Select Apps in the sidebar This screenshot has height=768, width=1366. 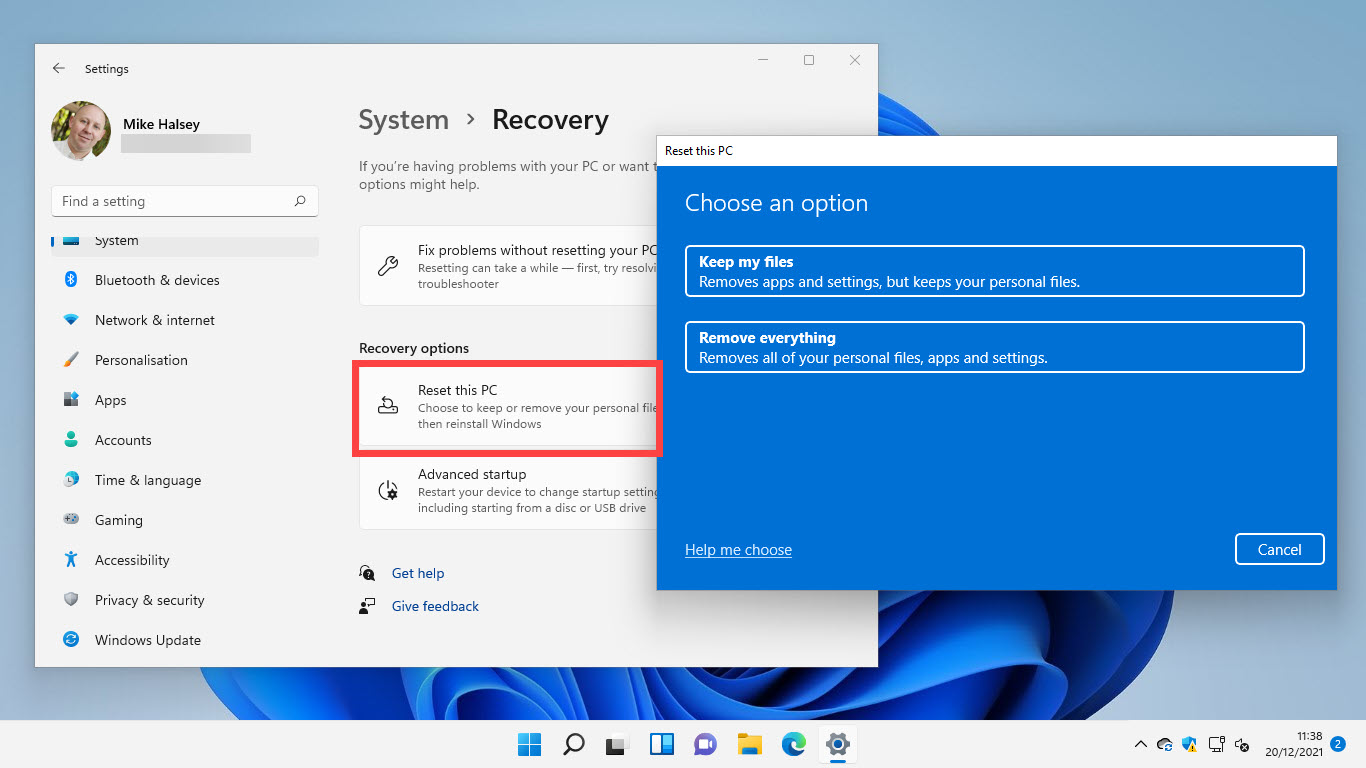(111, 400)
